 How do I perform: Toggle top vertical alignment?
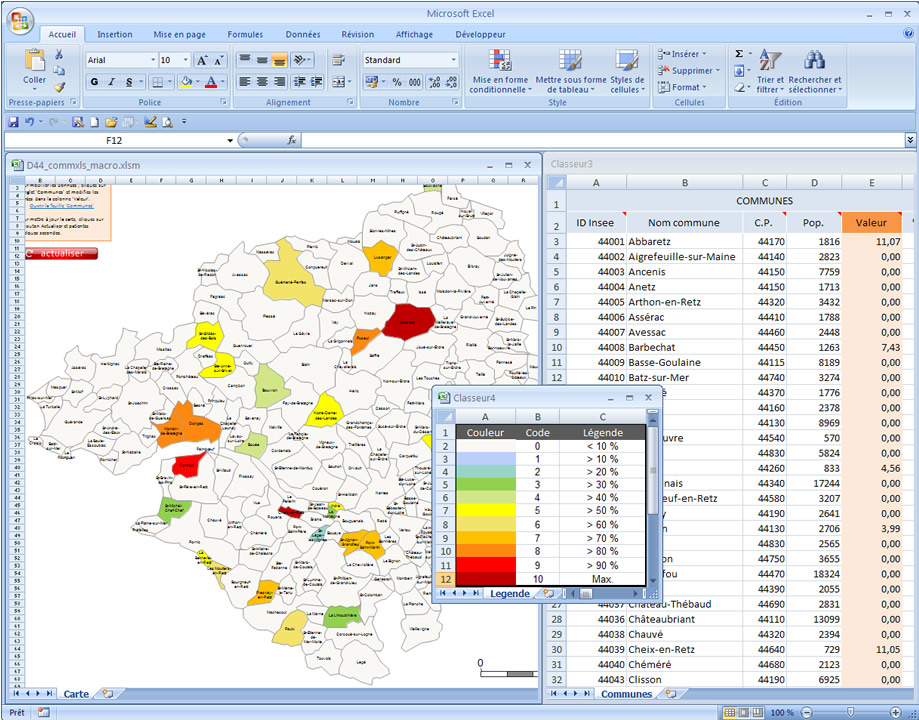pyautogui.click(x=245, y=60)
